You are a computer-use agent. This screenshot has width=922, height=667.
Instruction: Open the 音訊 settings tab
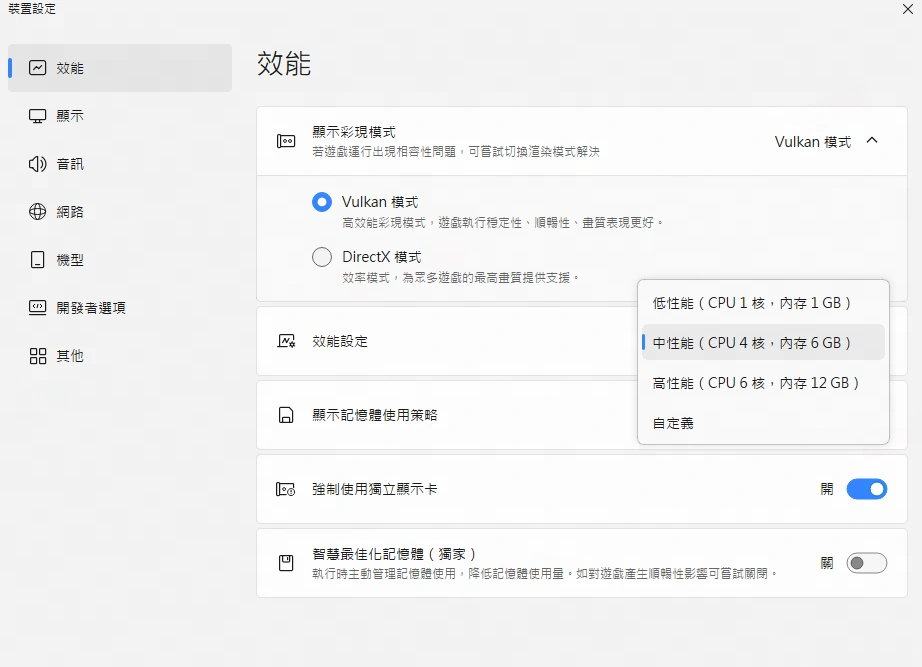(120, 164)
